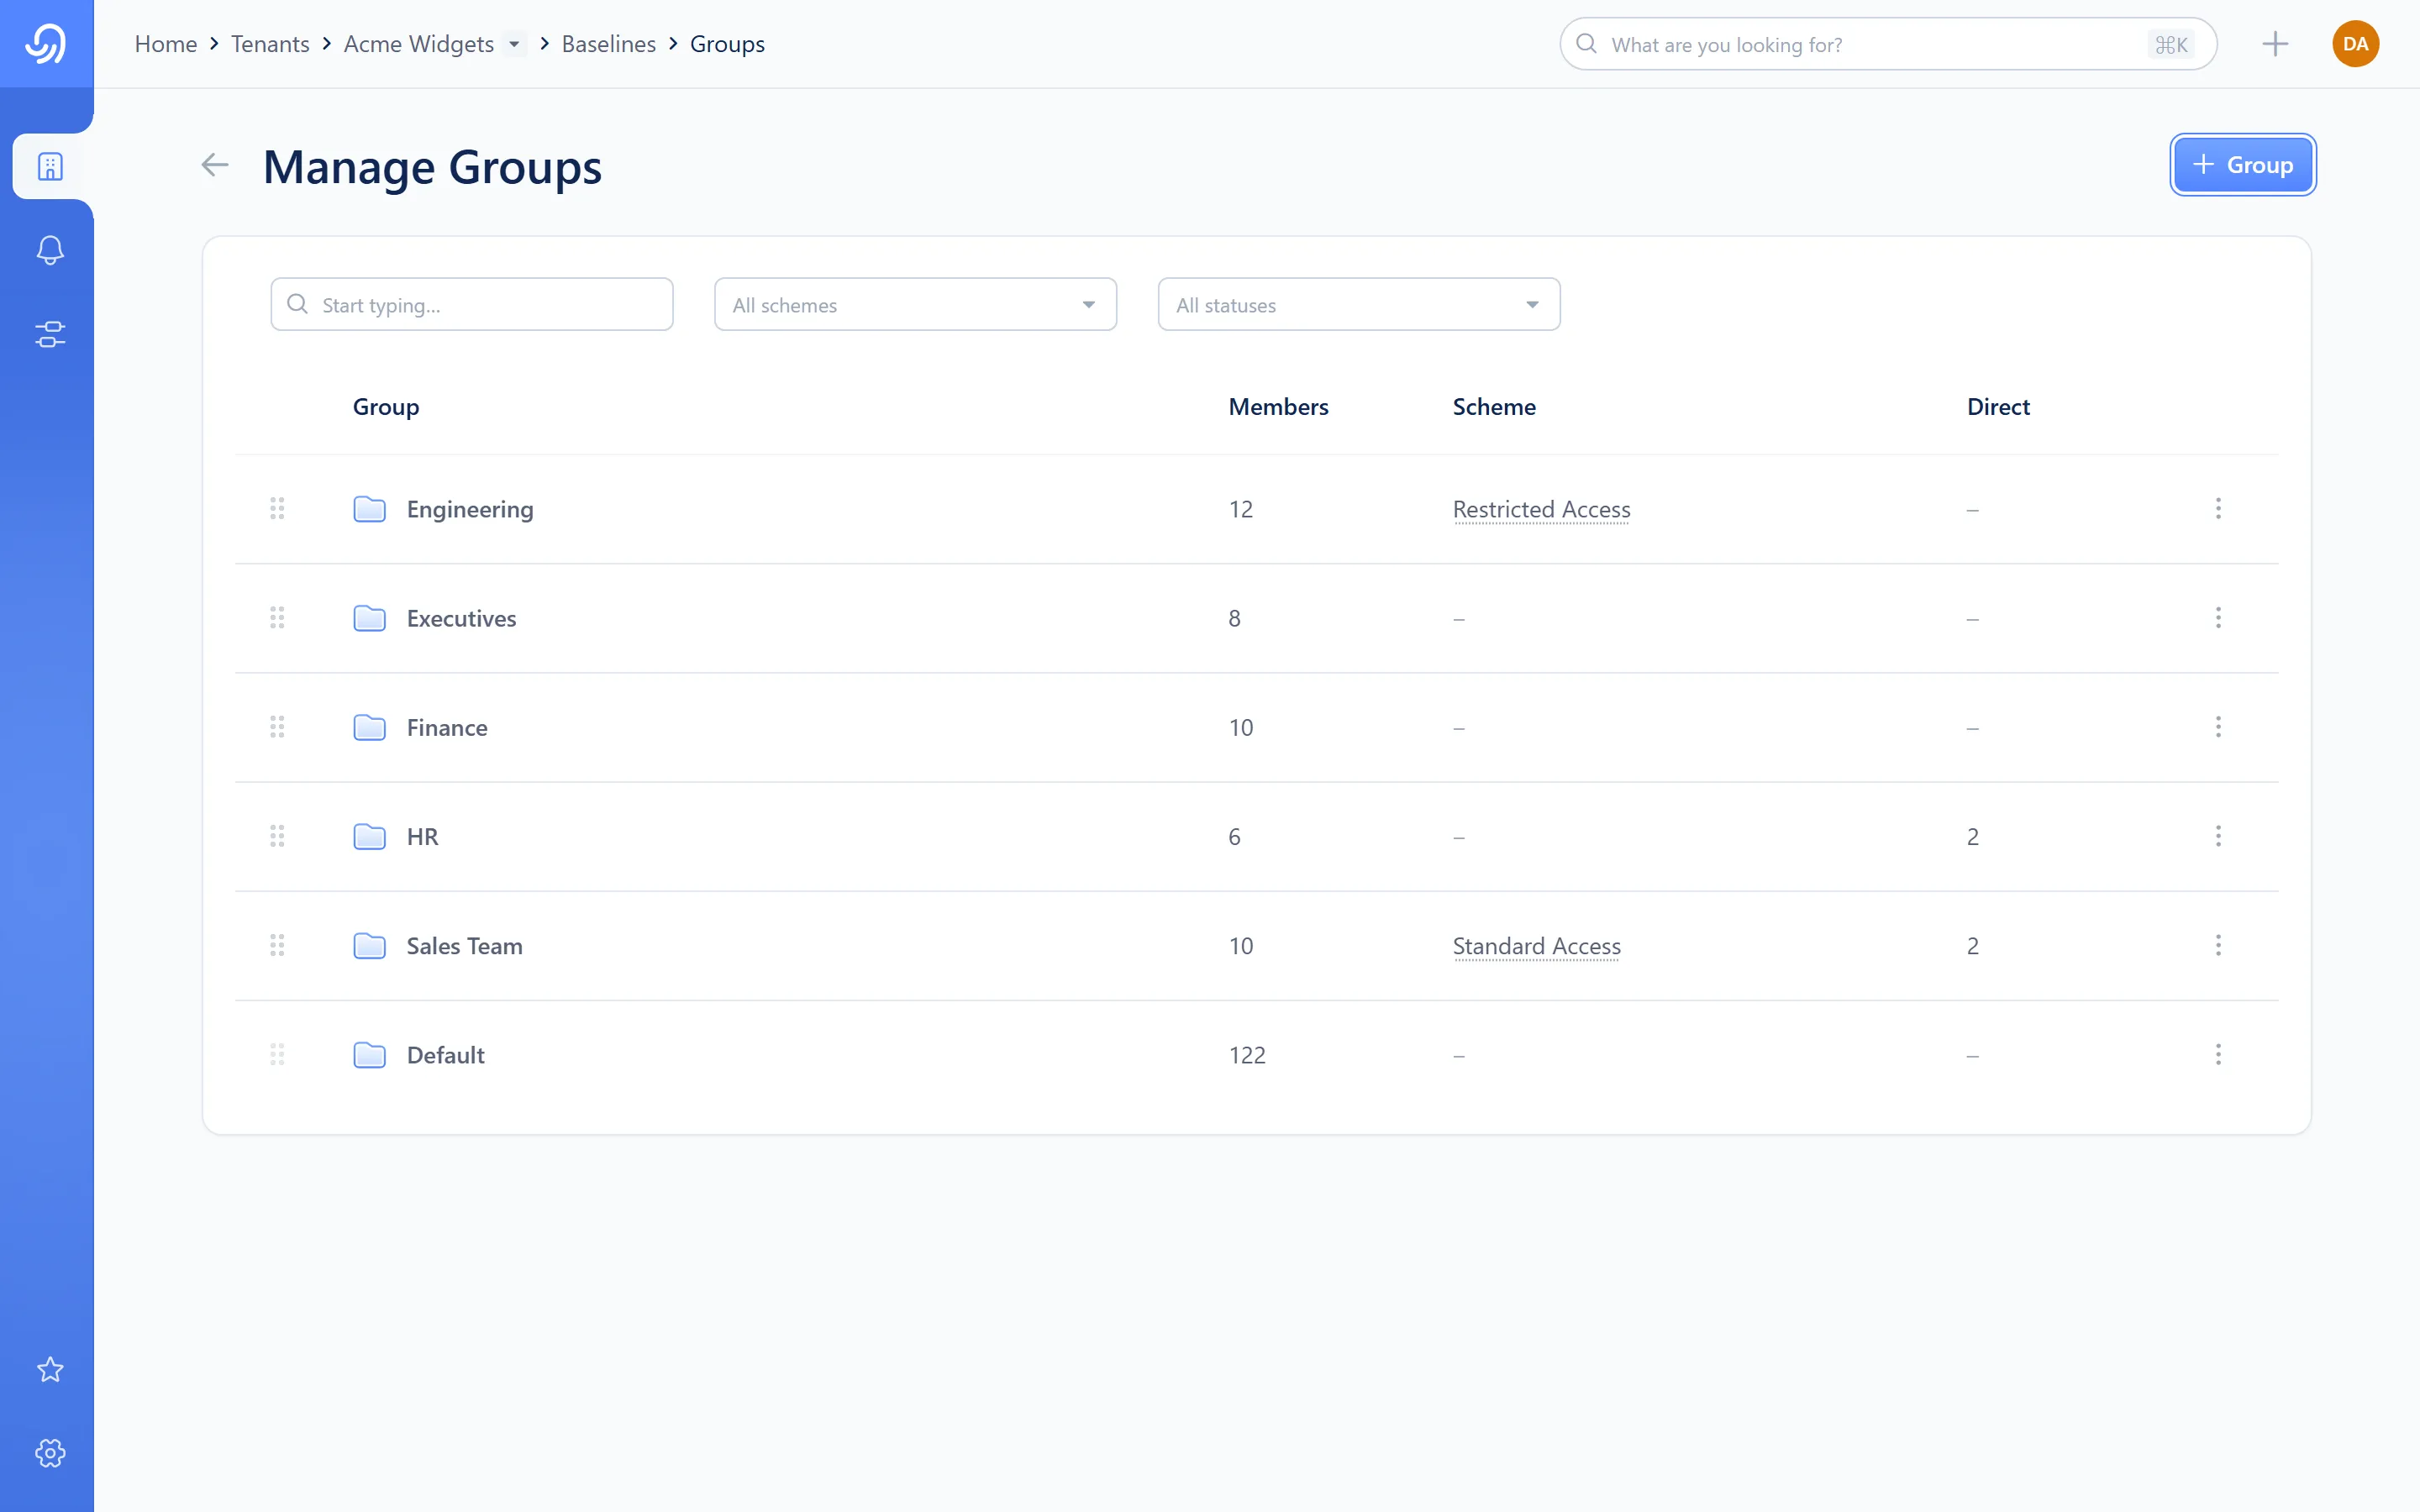Screen dimensions: 2420x1512
Task: Open notifications bell in sidebar
Action: (50, 250)
